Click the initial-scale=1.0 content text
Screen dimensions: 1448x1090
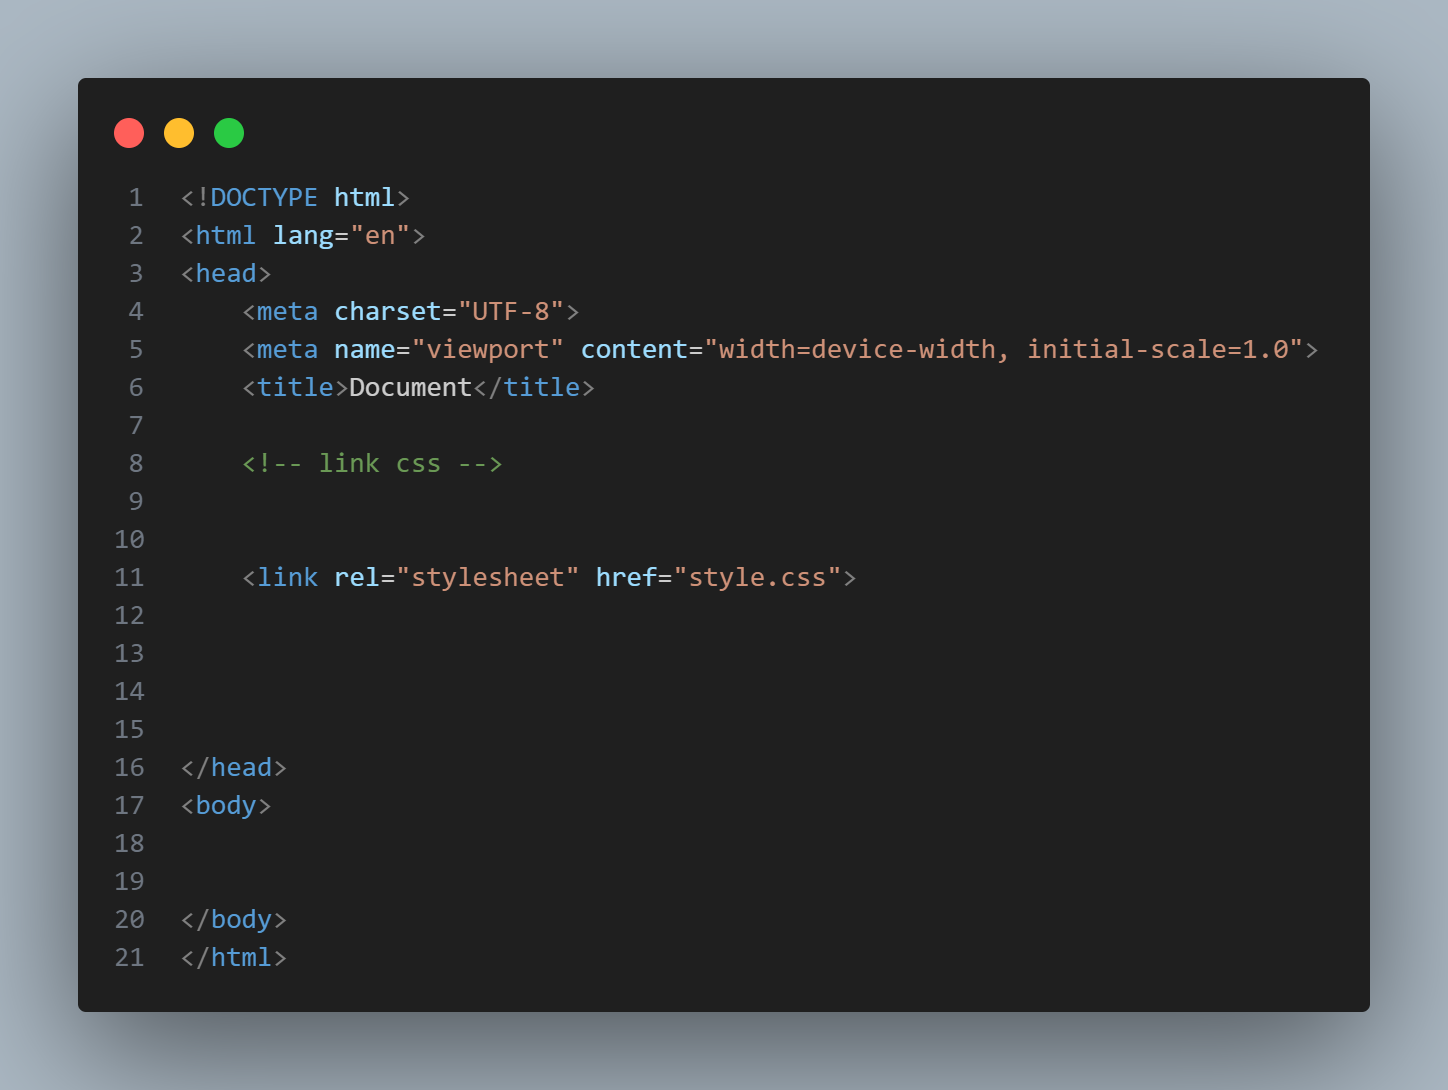[1158, 350]
